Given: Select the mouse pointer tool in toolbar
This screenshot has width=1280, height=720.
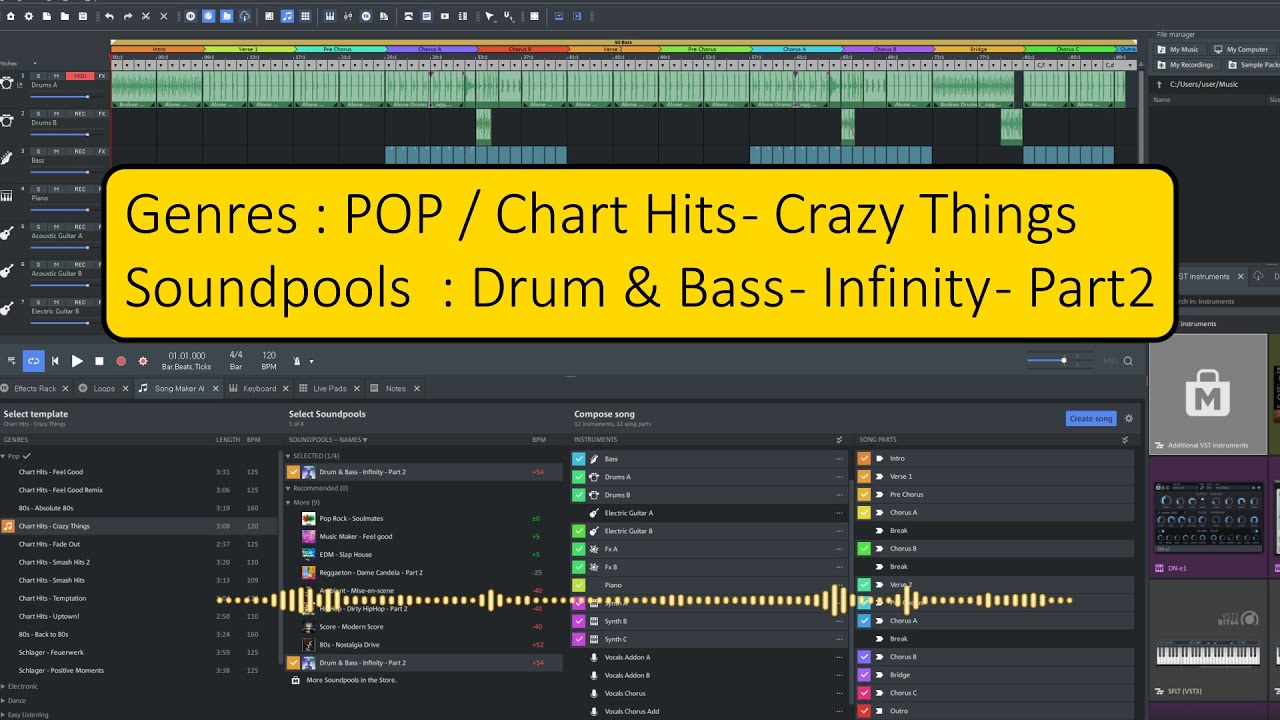Looking at the screenshot, I should click(x=489, y=16).
